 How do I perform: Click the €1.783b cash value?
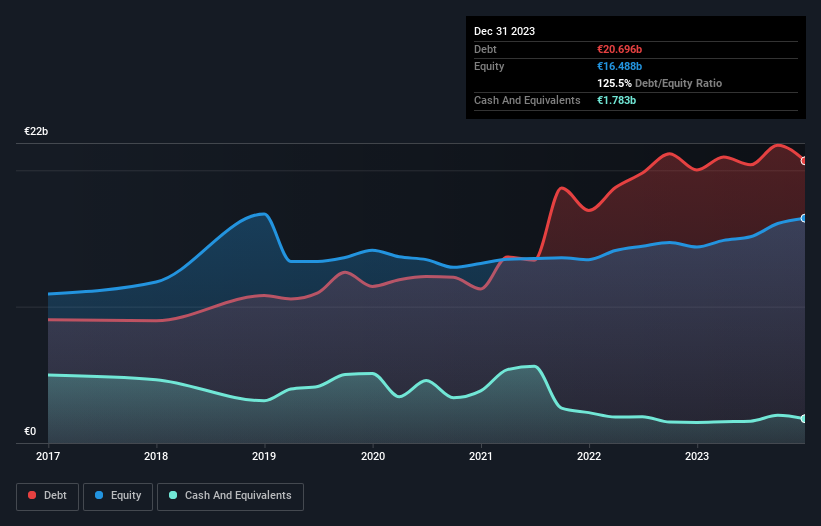click(616, 100)
